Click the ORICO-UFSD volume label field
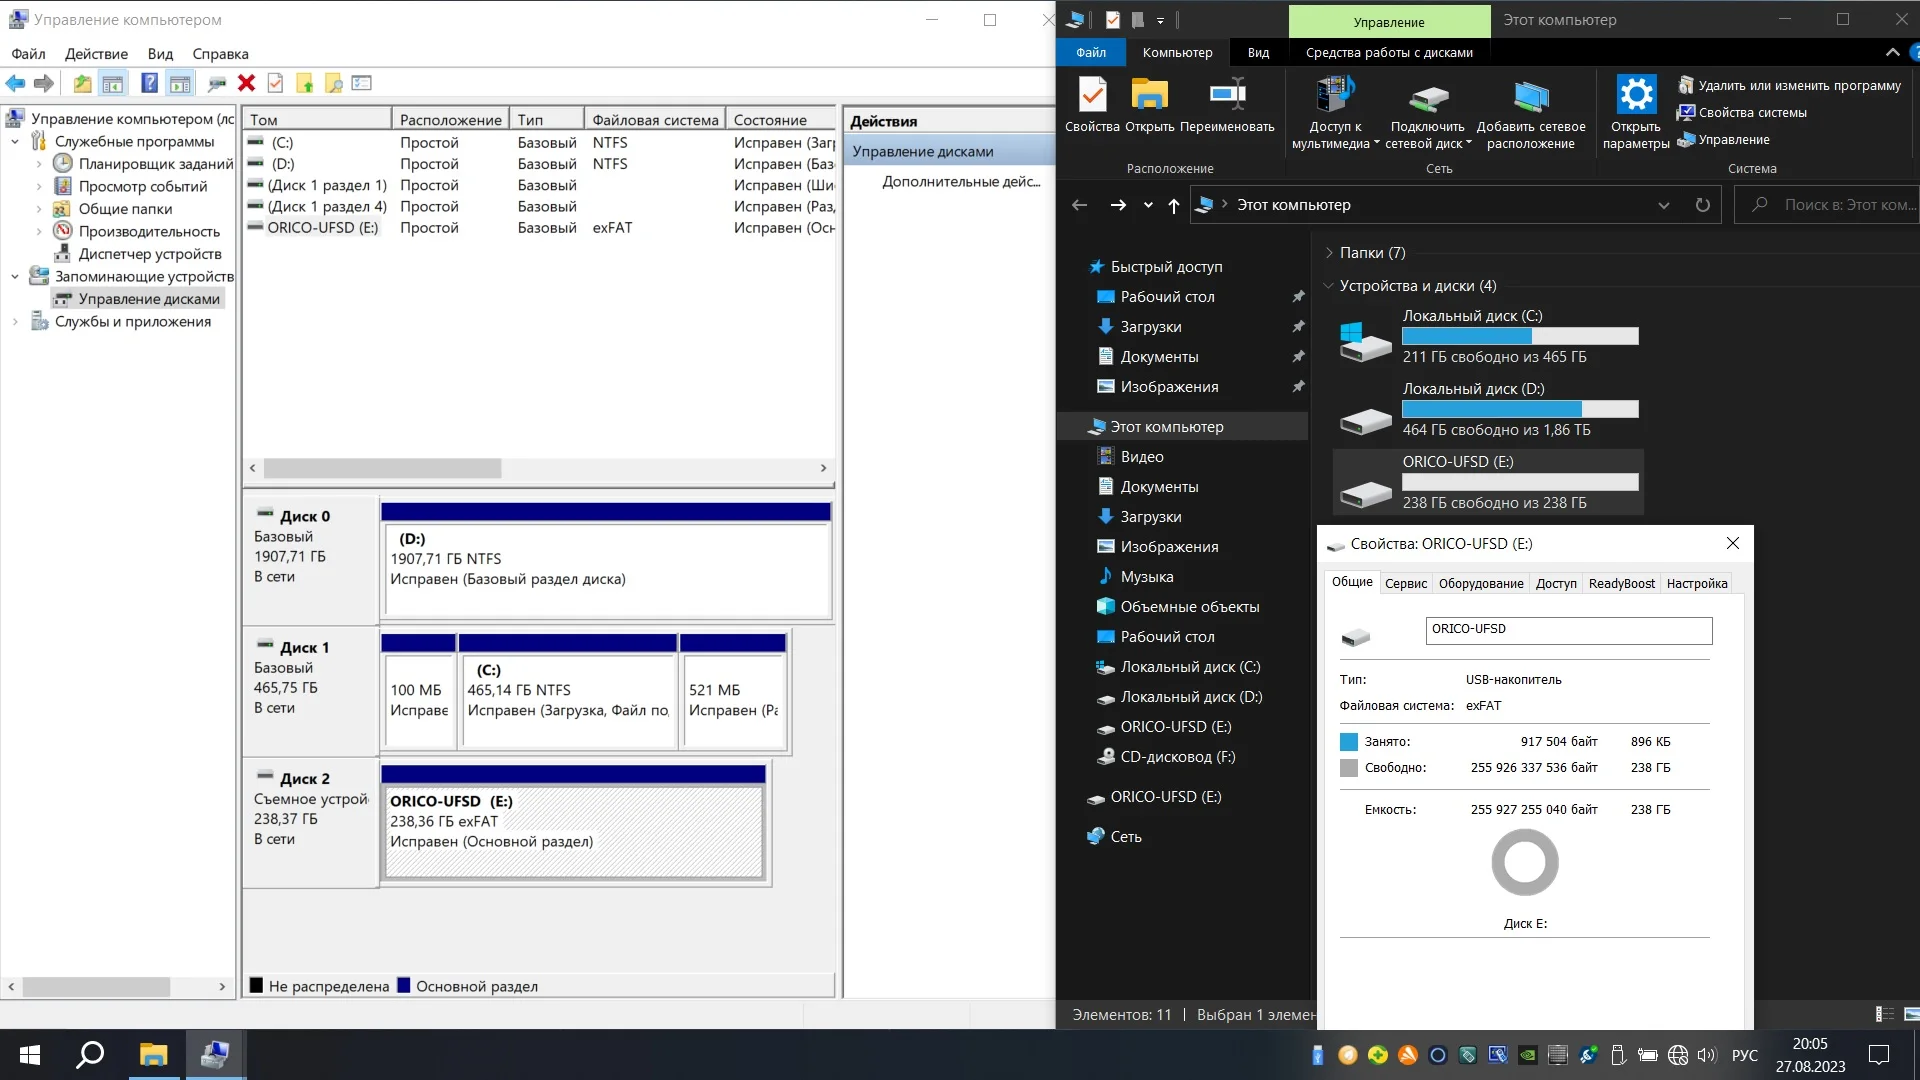The height and width of the screenshot is (1080, 1920). point(1567,630)
